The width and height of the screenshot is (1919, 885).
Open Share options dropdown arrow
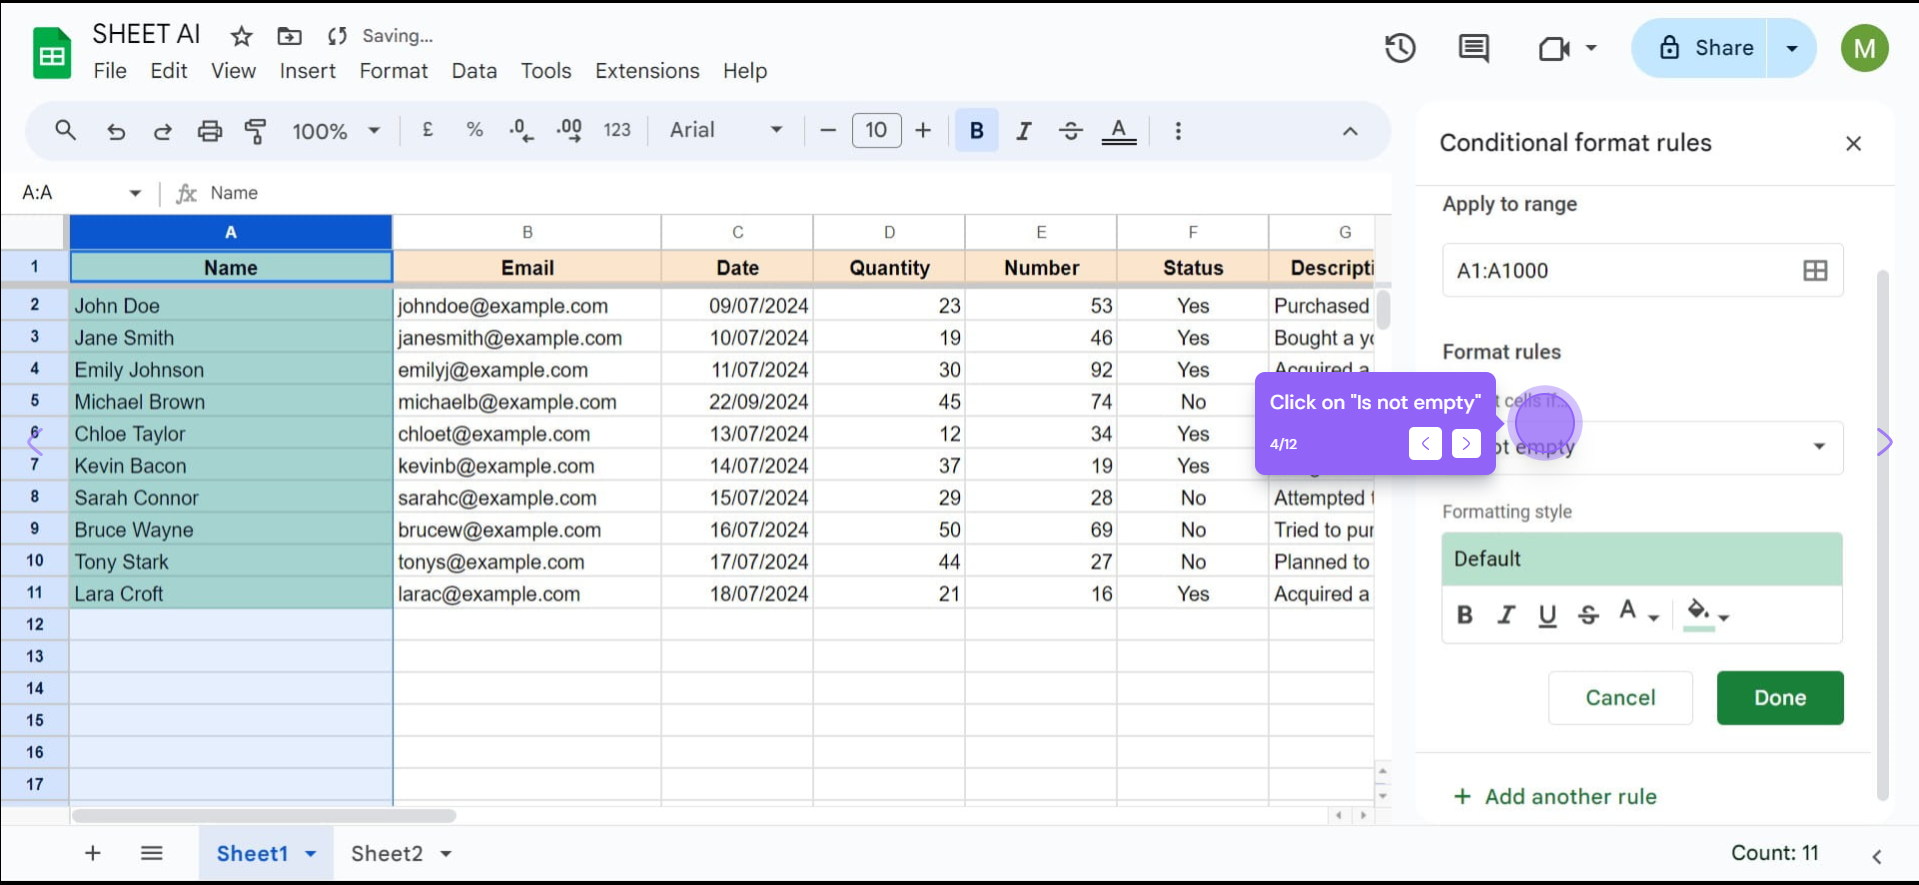1792,48
